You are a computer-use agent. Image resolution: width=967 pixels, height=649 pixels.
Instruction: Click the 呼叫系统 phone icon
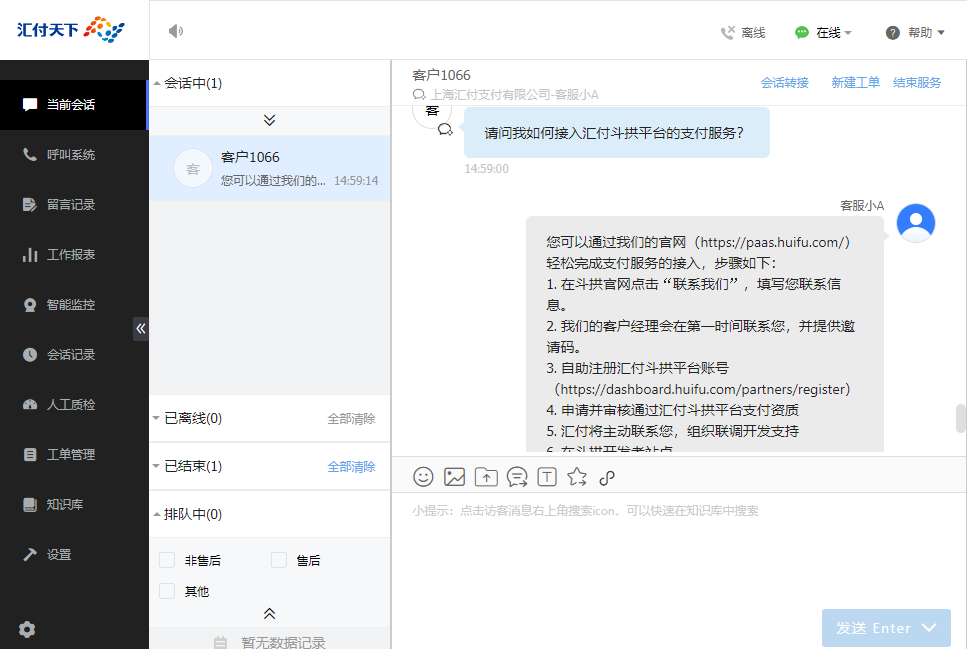coord(30,154)
